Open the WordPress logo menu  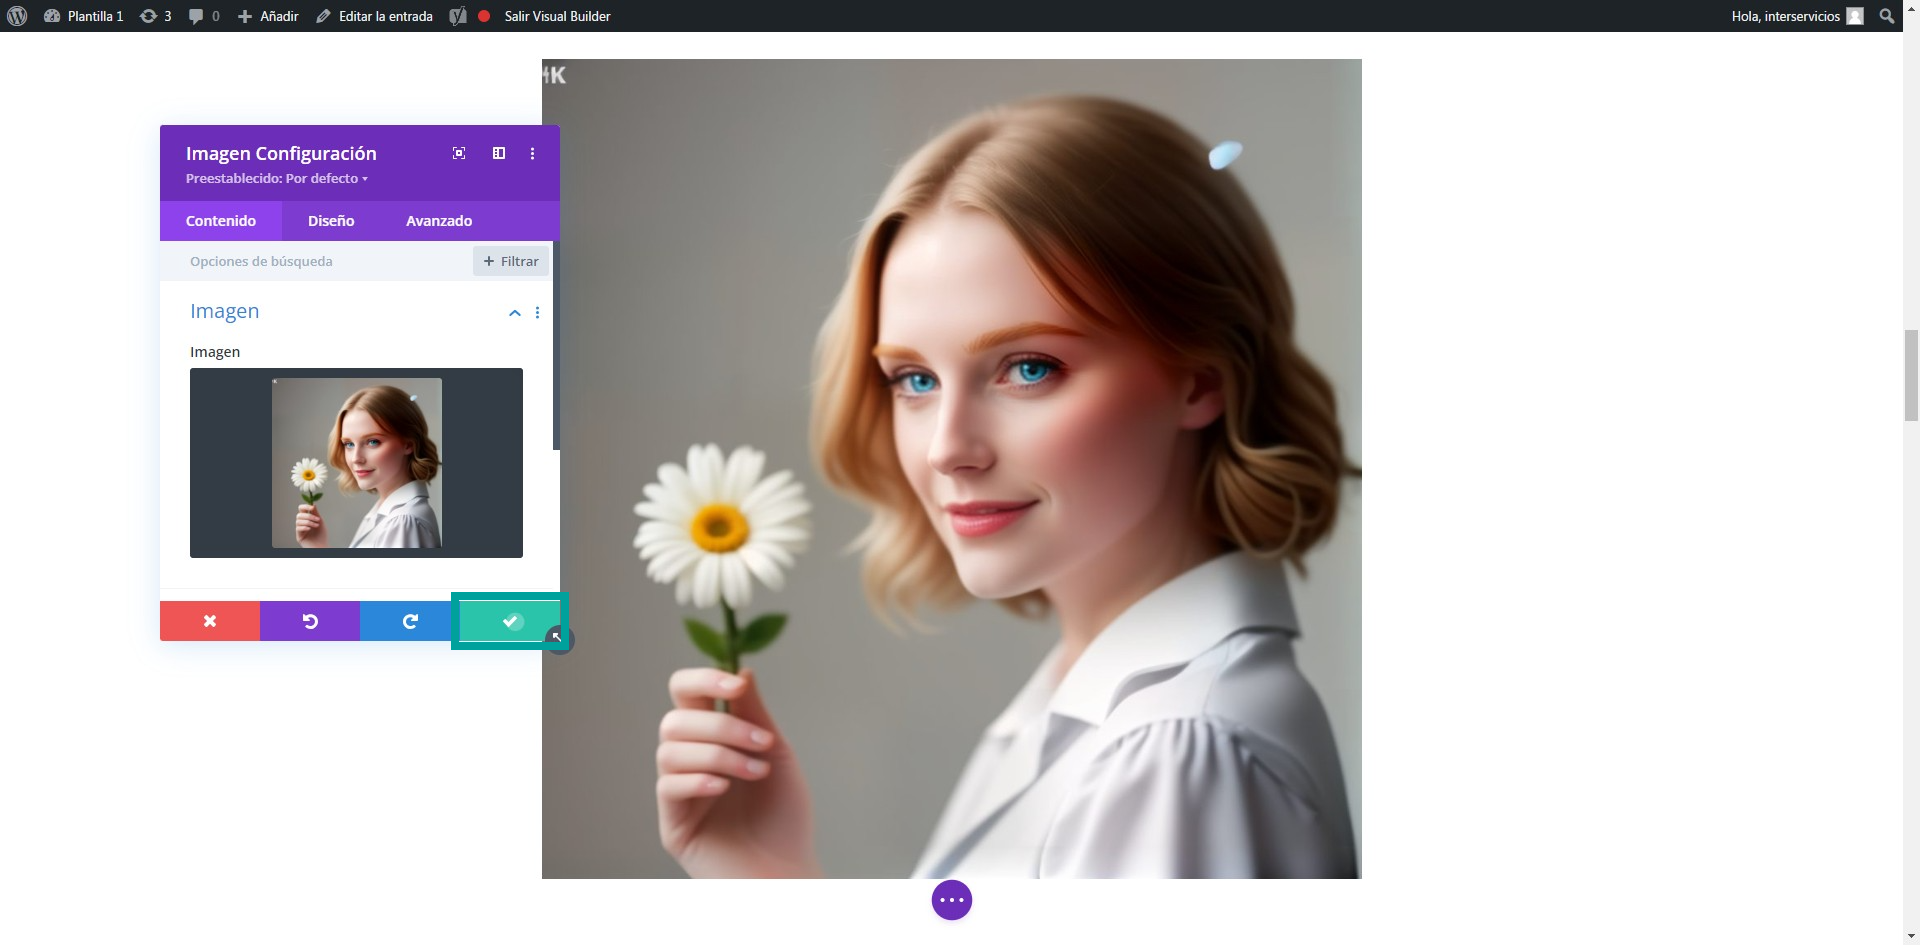[x=17, y=16]
